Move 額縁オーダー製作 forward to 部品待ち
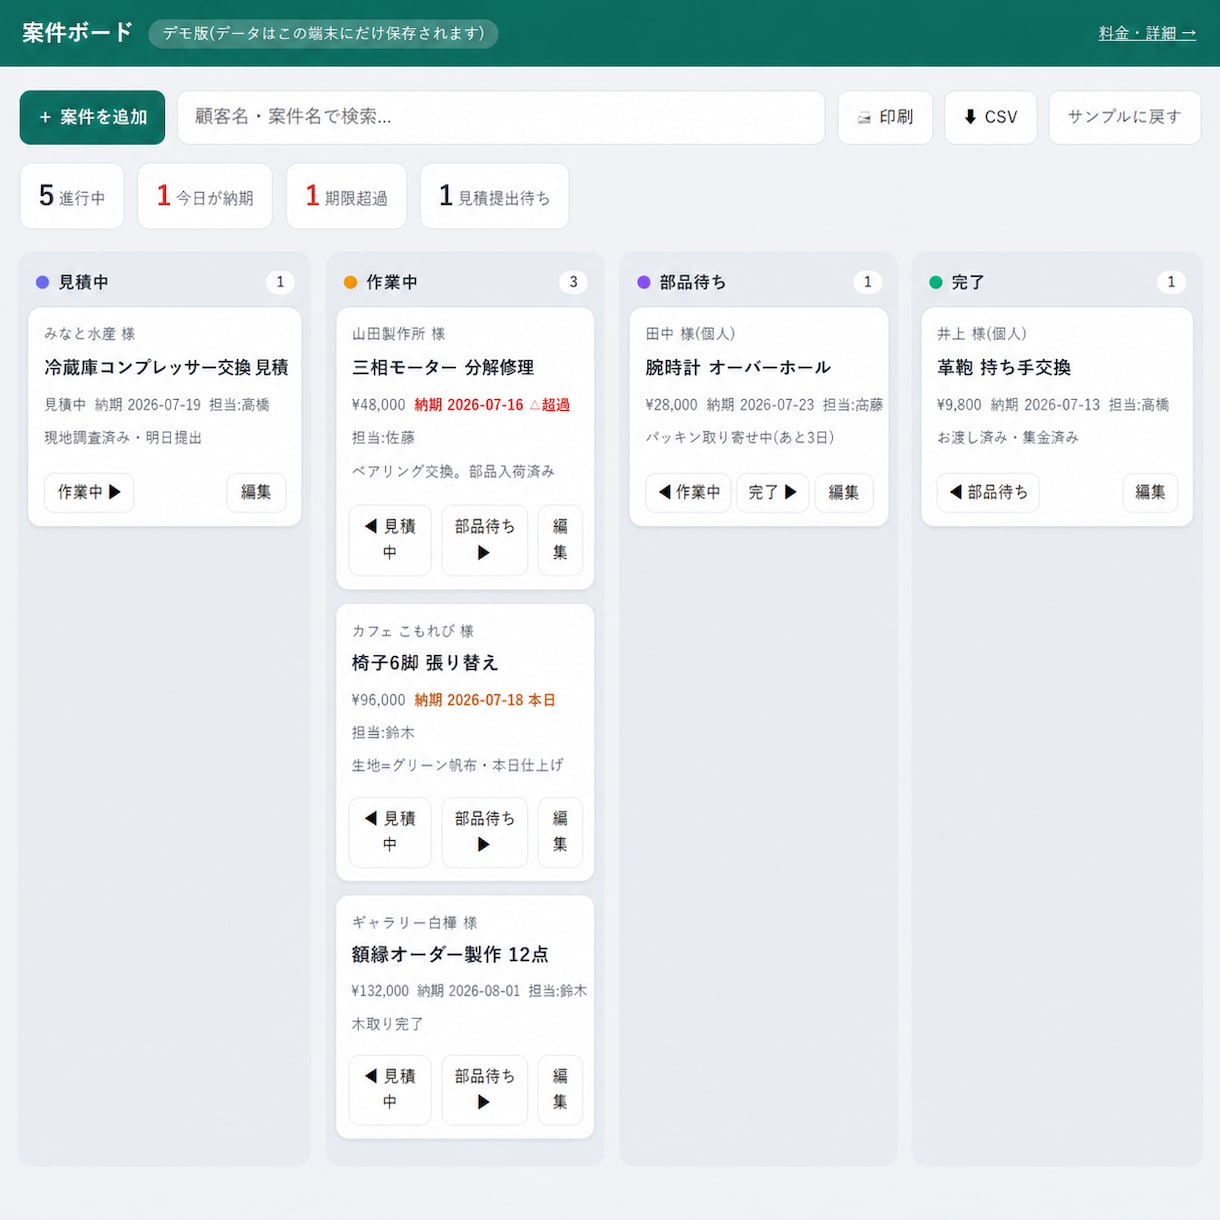 coord(484,1089)
